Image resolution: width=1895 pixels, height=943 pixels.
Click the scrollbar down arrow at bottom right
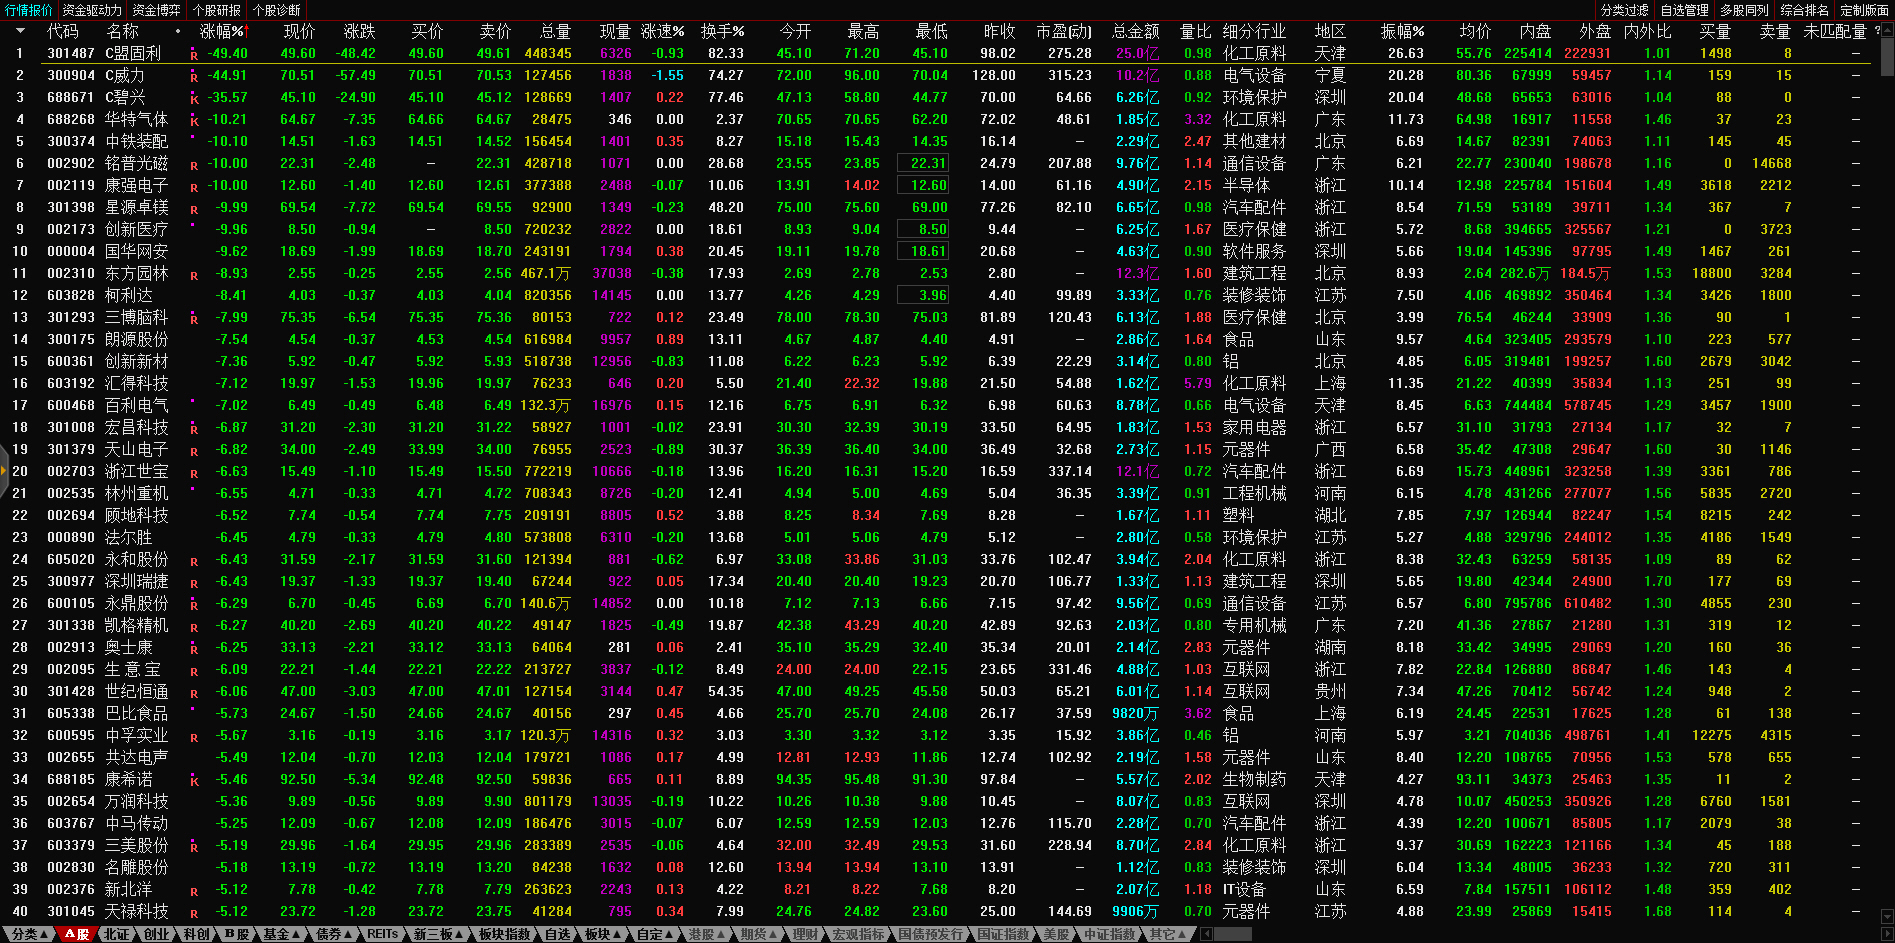(1887, 917)
